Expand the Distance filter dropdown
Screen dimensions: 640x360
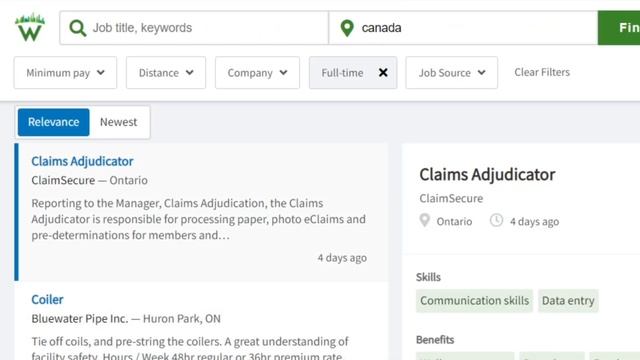(x=166, y=73)
